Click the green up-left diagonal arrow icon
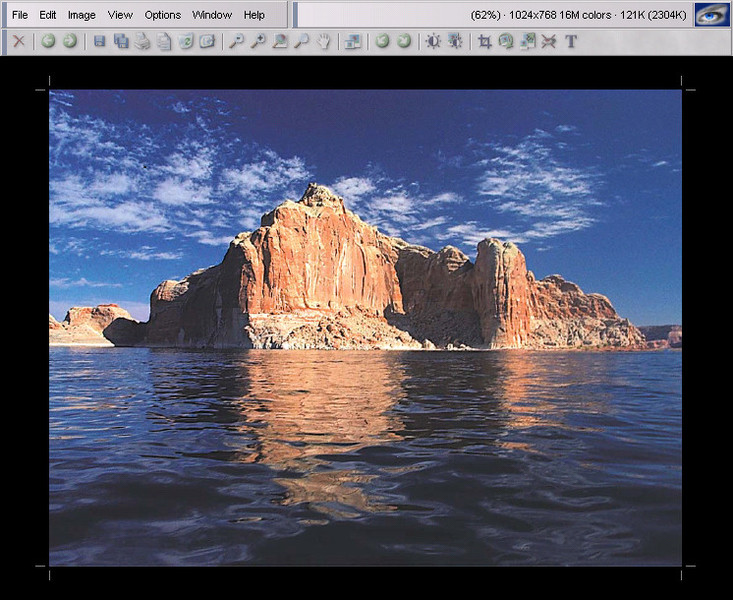Viewport: 733px width, 600px height. click(x=382, y=41)
